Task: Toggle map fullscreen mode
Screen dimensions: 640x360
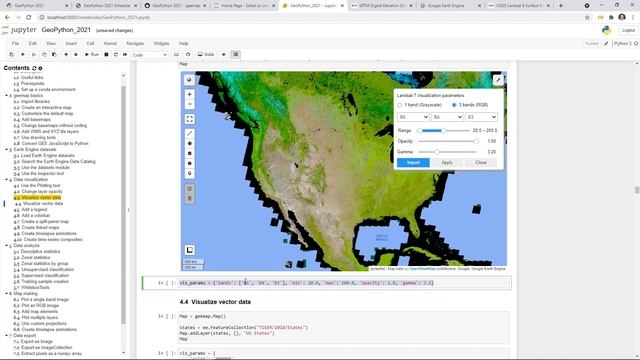Action: pyautogui.click(x=189, y=119)
